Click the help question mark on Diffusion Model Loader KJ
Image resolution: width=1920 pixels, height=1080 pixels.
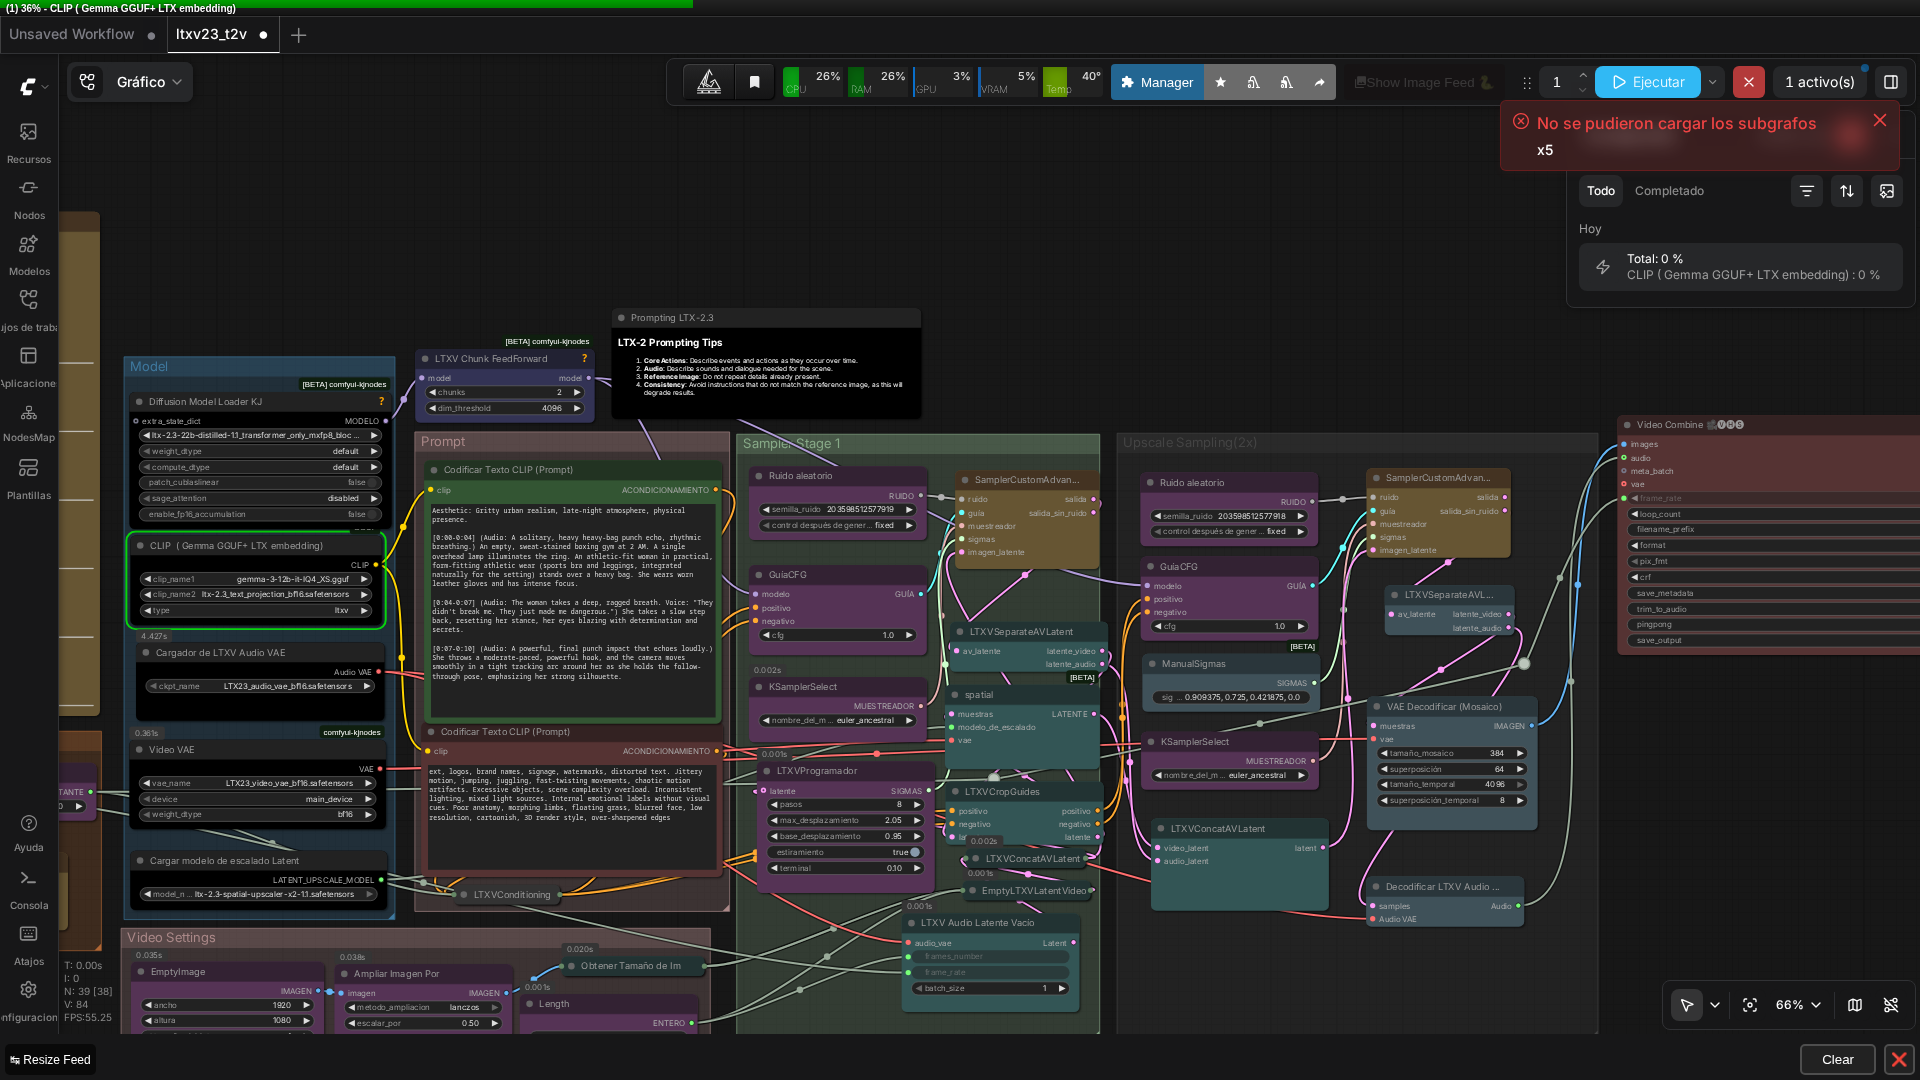(x=381, y=401)
